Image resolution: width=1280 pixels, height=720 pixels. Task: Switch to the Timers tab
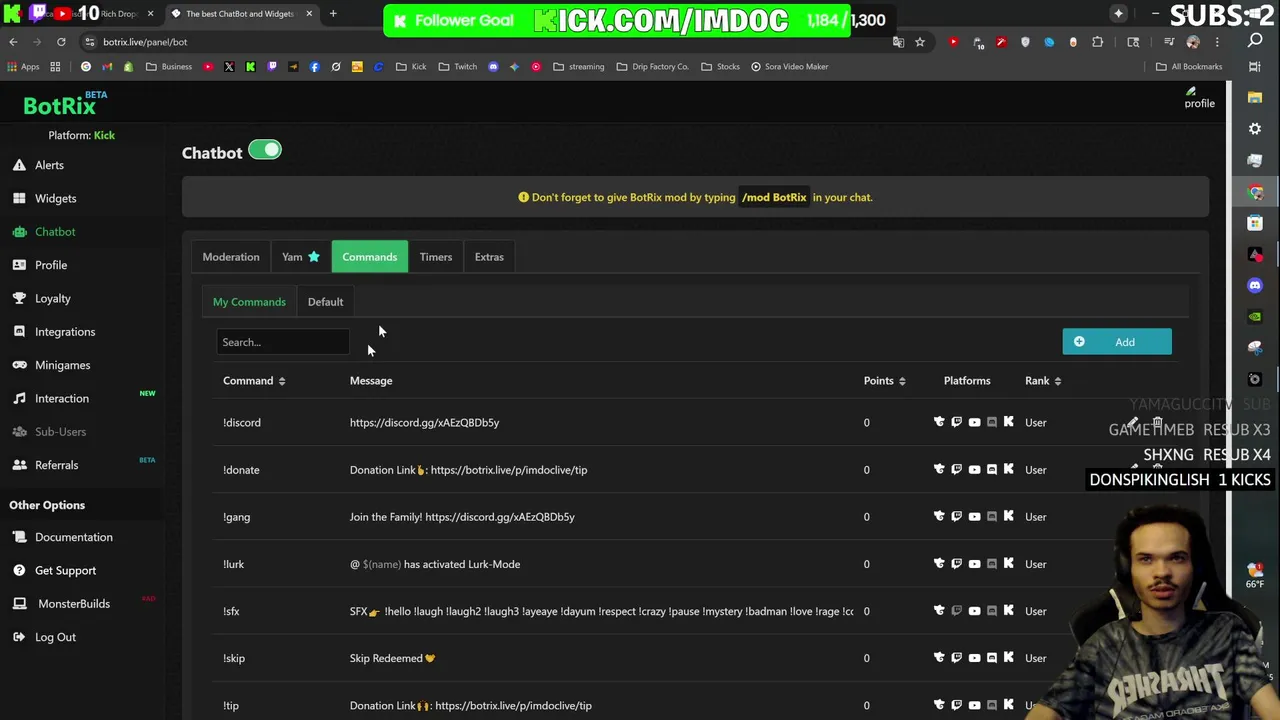point(436,257)
